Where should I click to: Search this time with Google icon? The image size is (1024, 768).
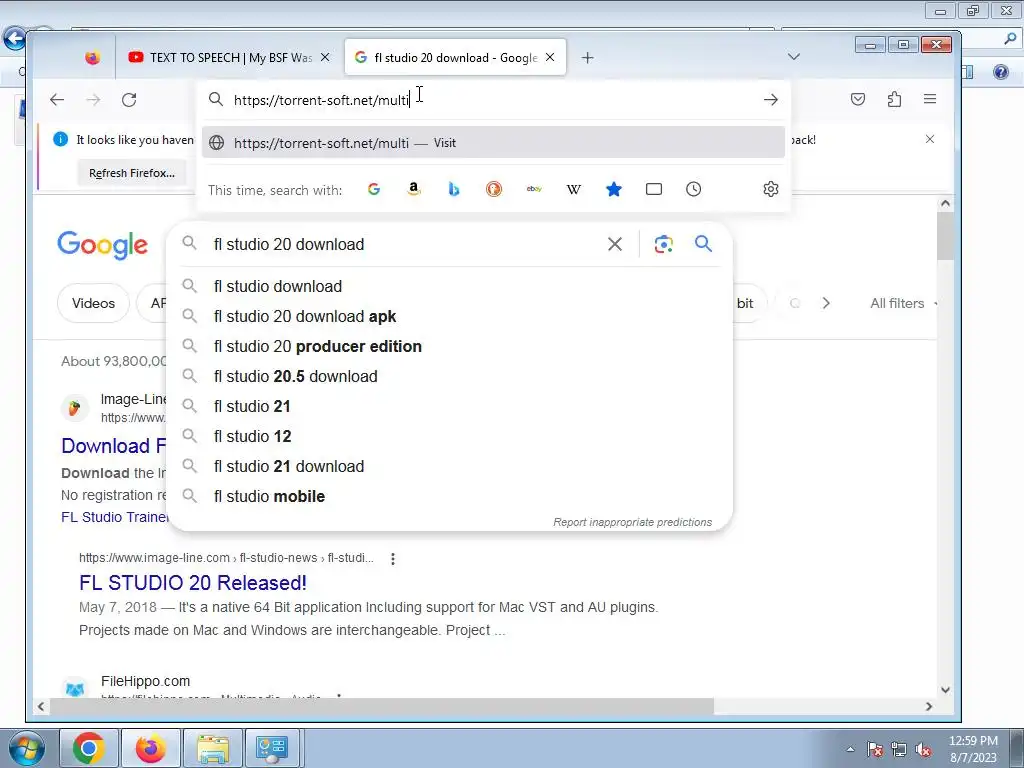[374, 189]
